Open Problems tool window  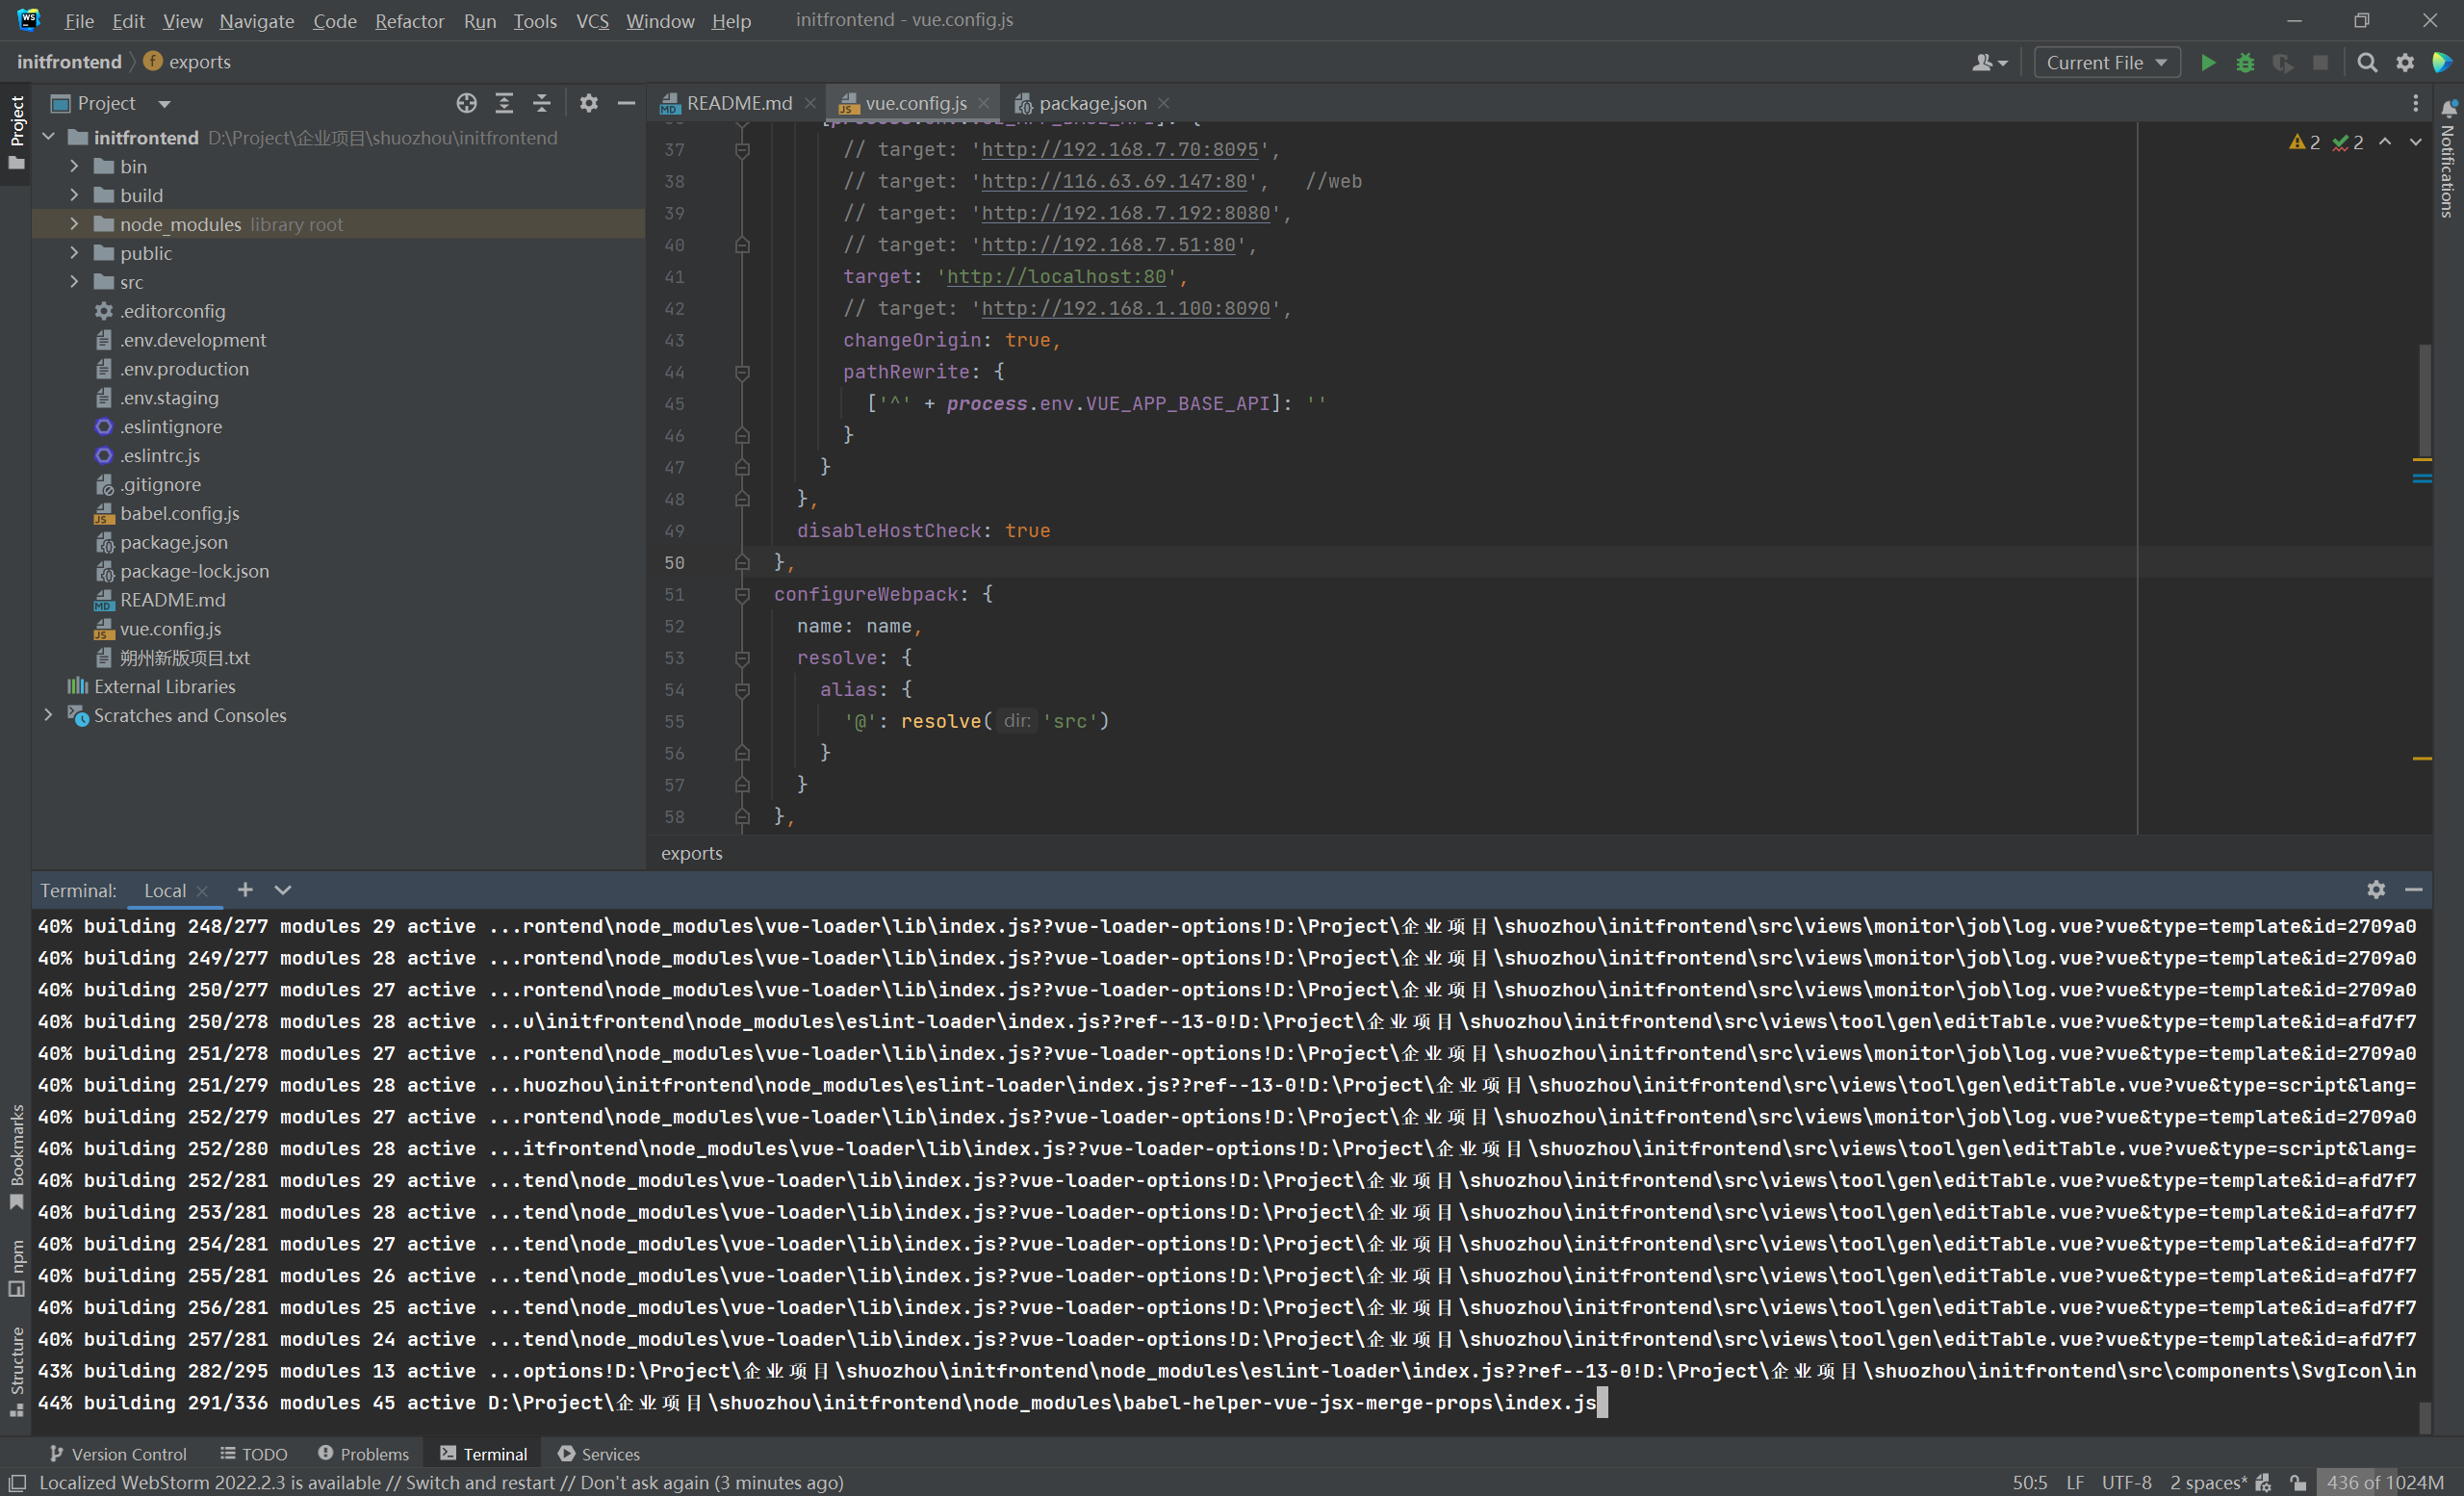(364, 1454)
